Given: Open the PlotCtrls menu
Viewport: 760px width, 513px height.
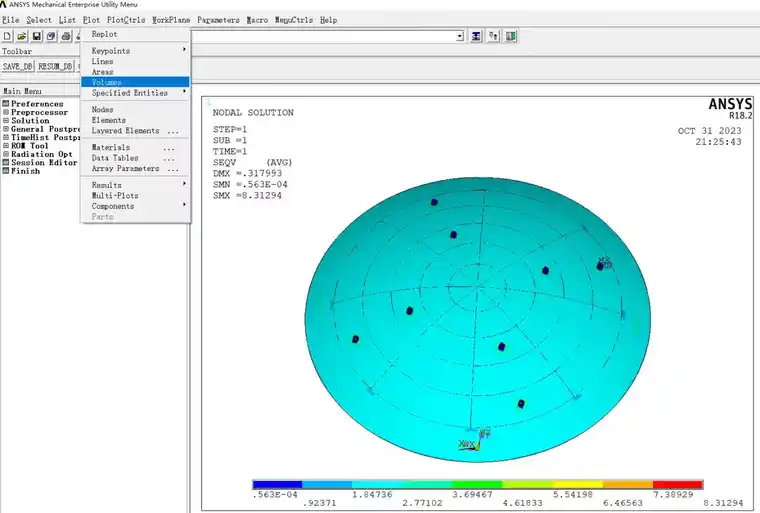Looking at the screenshot, I should tap(126, 20).
